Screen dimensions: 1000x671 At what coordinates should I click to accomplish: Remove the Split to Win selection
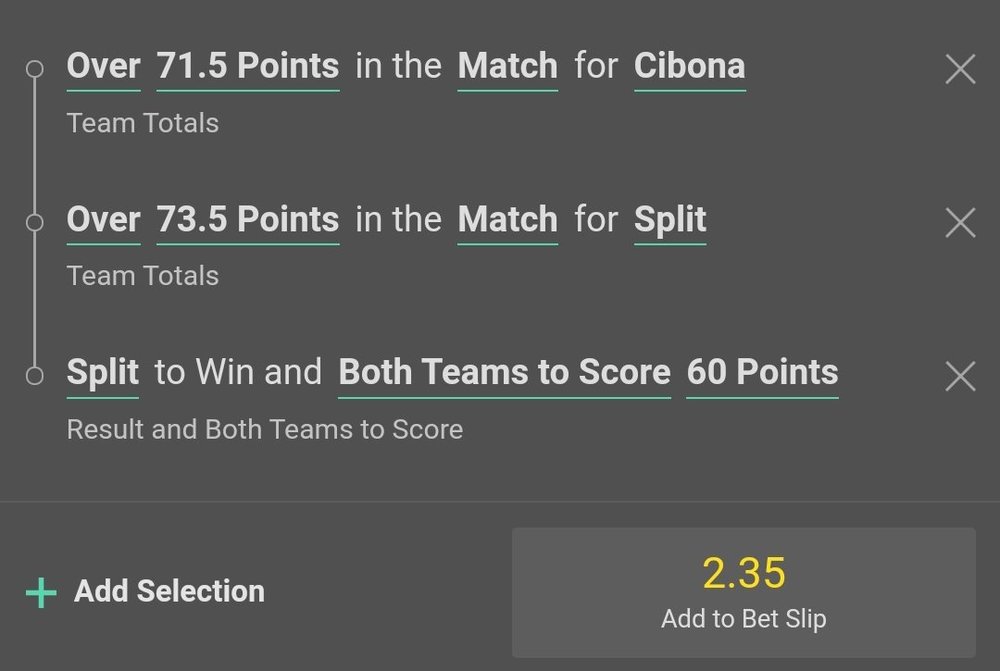960,376
